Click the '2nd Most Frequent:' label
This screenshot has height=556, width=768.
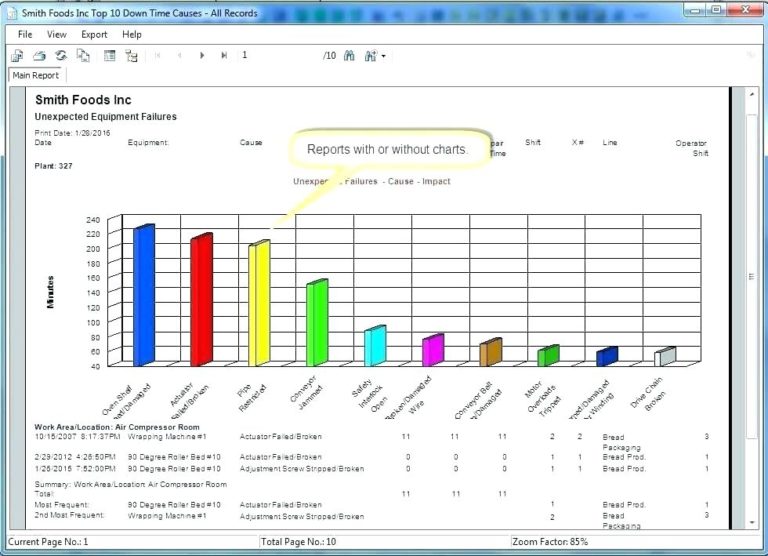click(70, 515)
